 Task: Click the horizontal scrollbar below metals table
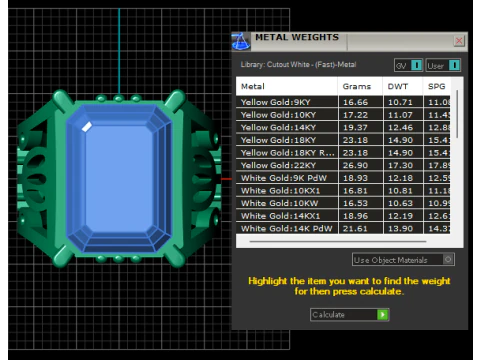[338, 241]
